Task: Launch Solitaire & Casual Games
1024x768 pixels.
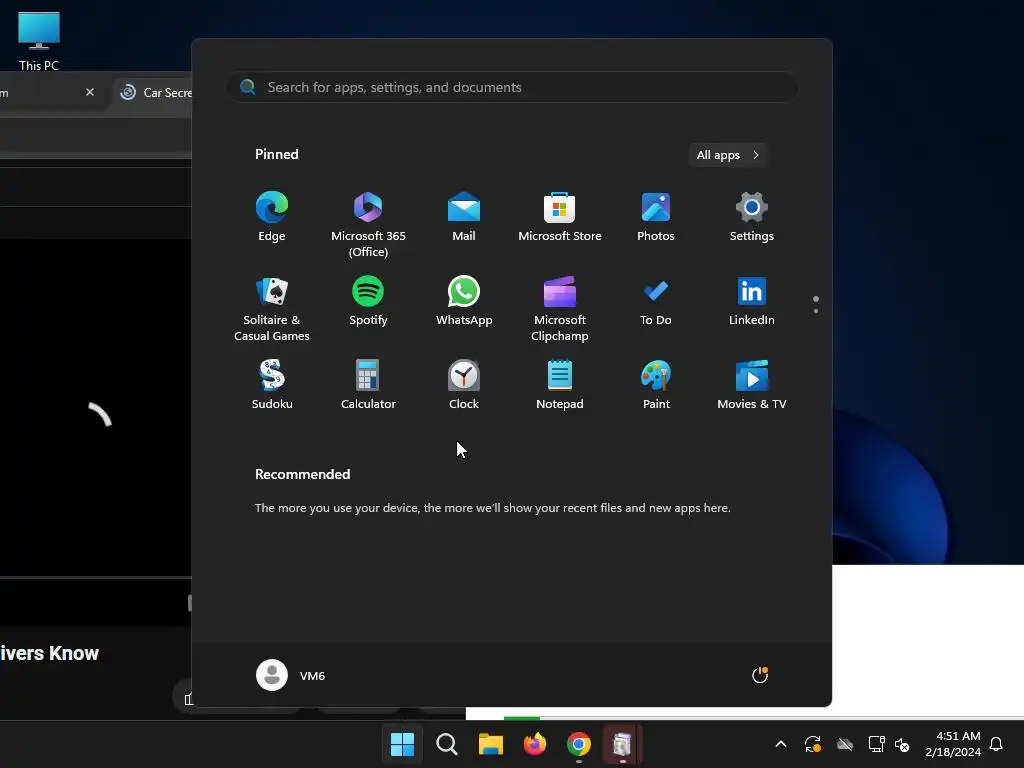Action: click(272, 309)
